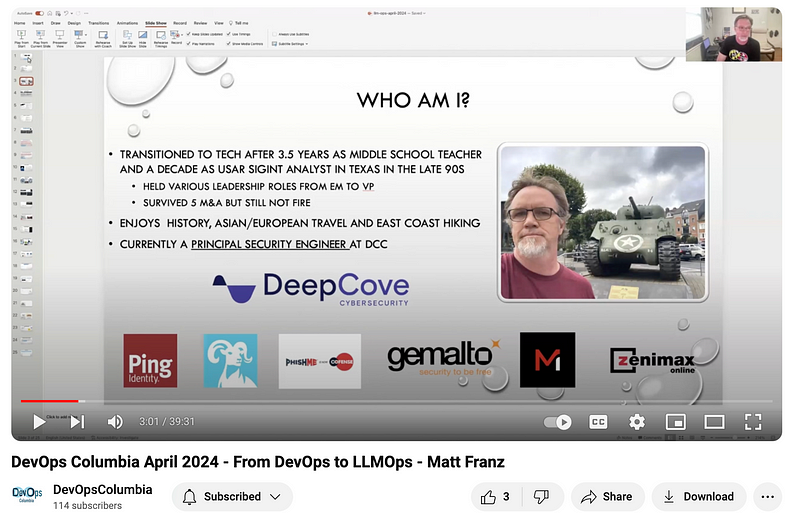800x513 pixels.
Task: Open Set Up Slide Show
Action: [x=128, y=38]
